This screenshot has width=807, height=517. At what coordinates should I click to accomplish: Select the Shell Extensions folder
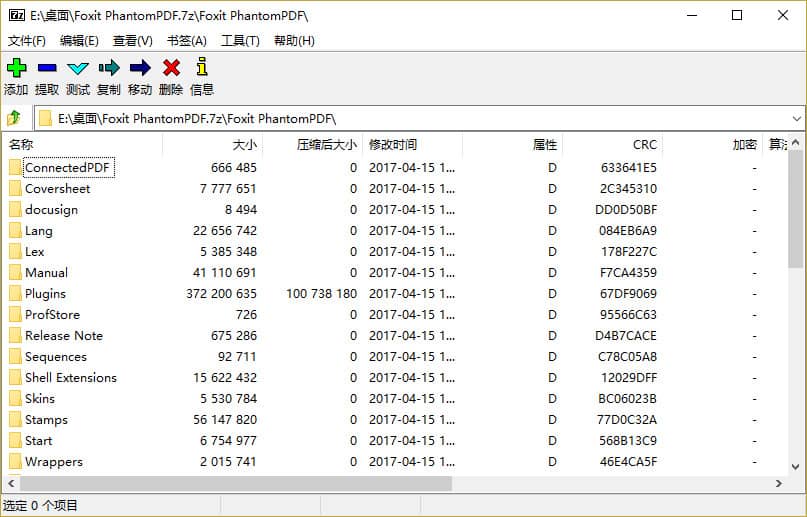tap(70, 378)
